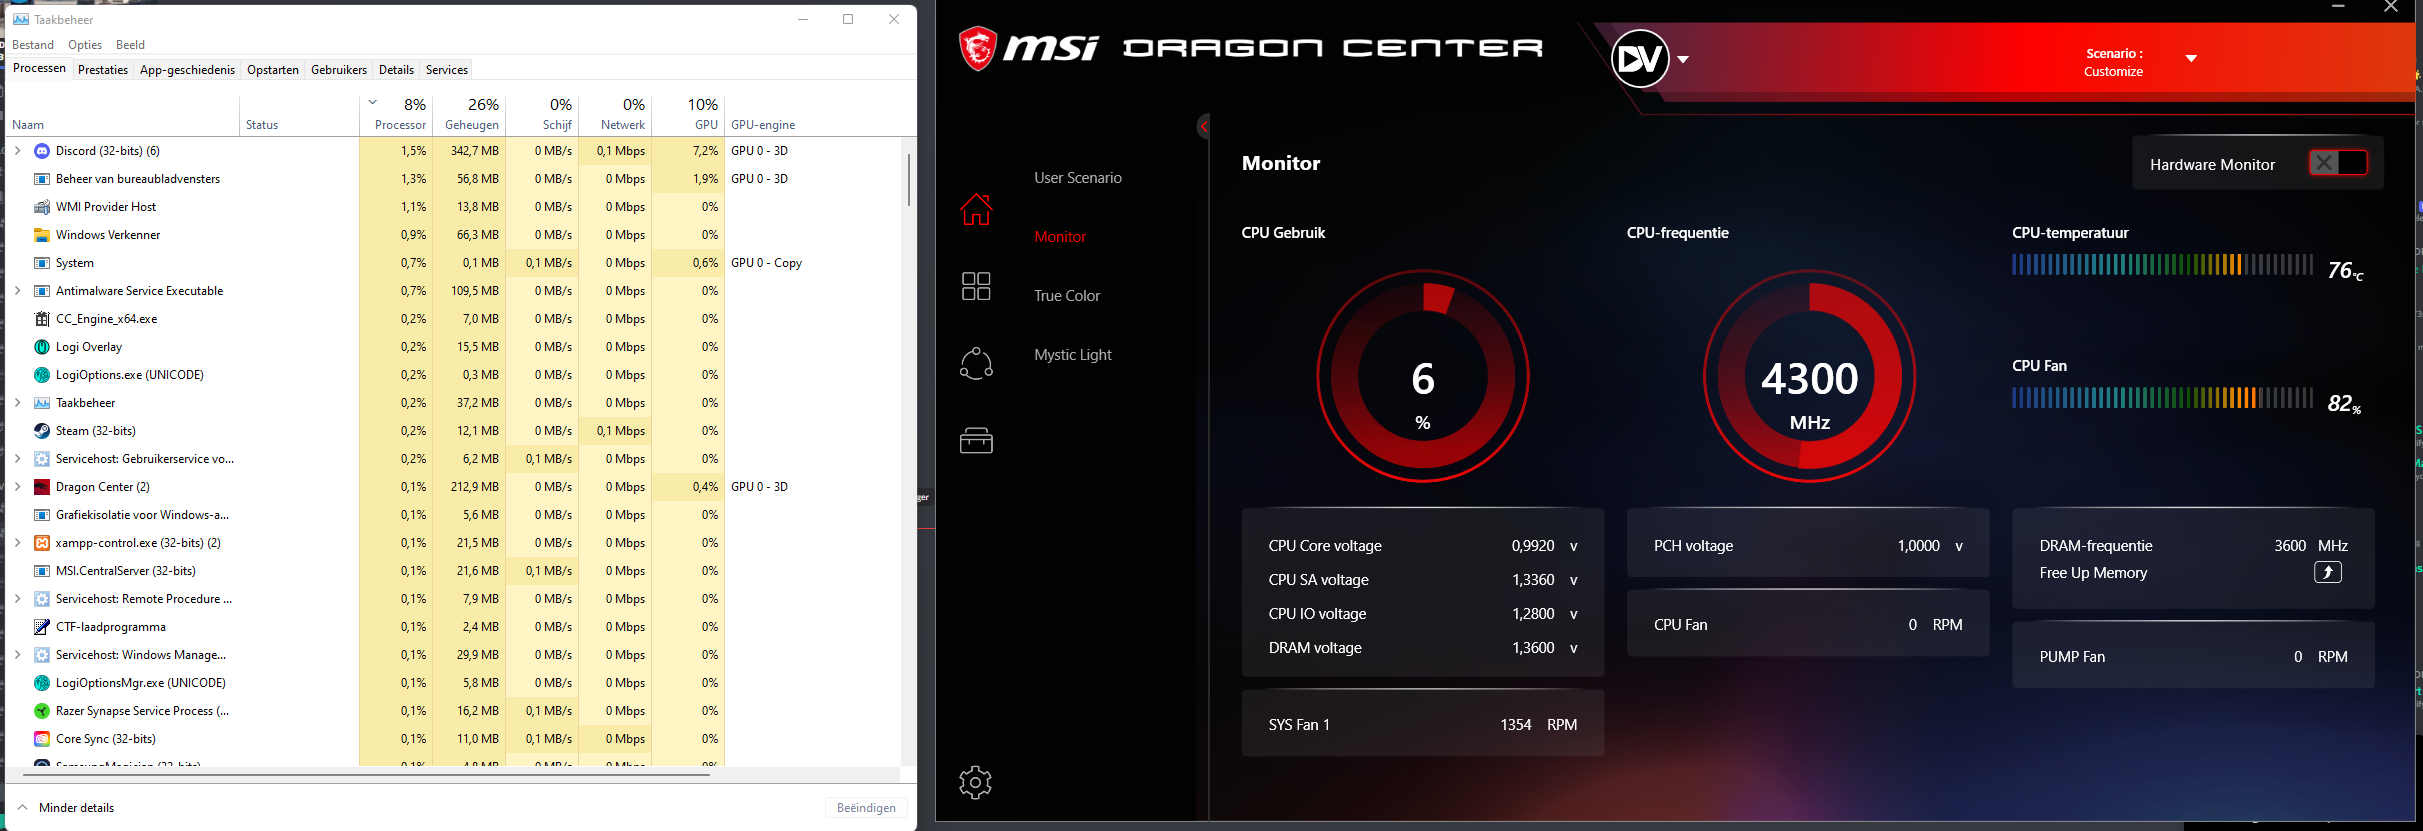Image resolution: width=2423 pixels, height=831 pixels.
Task: Click the Mystic Light sync icon
Action: coord(976,363)
